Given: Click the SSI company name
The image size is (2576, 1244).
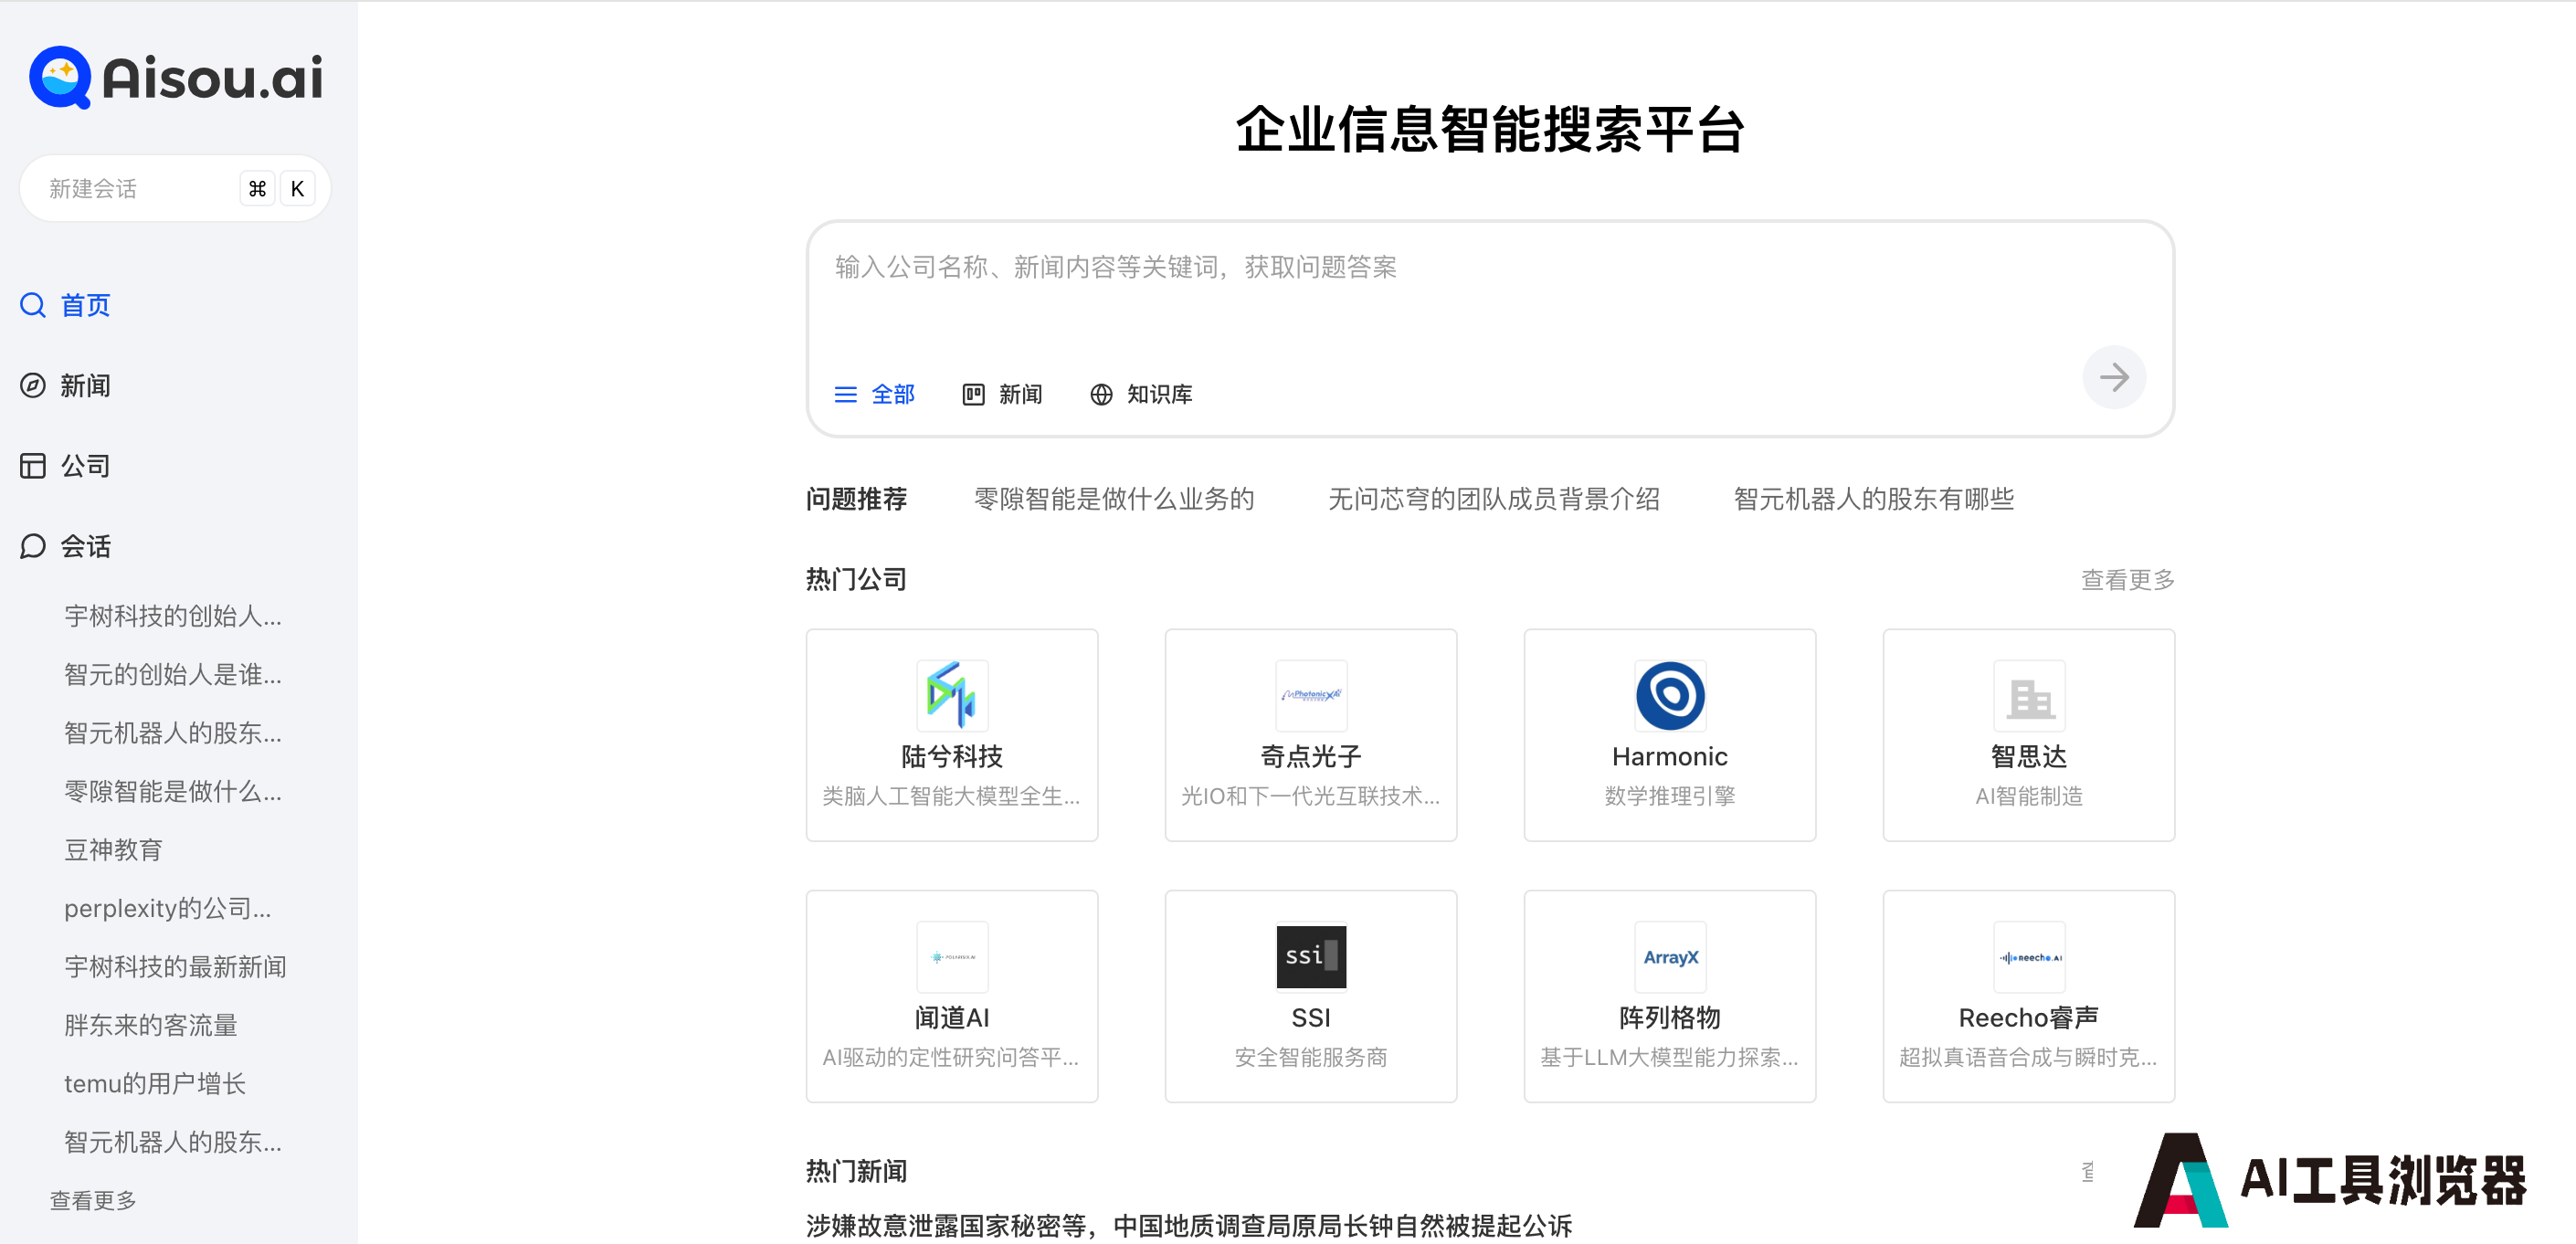Looking at the screenshot, I should coord(1311,1018).
